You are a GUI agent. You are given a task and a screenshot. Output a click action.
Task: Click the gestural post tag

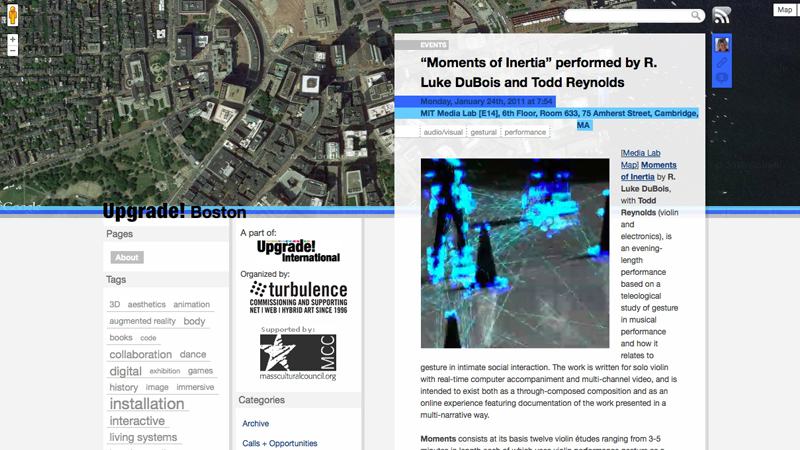[484, 132]
